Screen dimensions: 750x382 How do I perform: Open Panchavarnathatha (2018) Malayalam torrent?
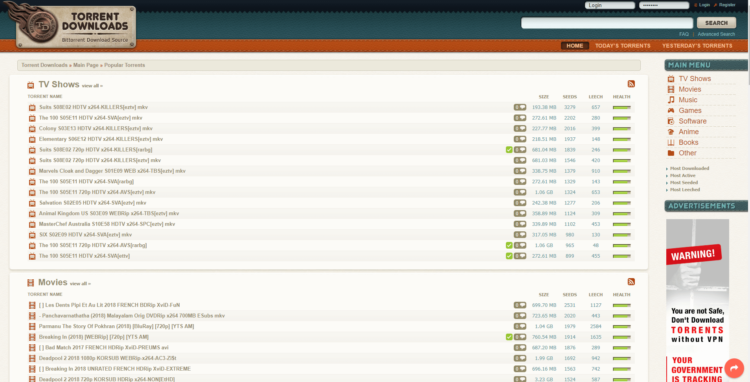pos(132,316)
